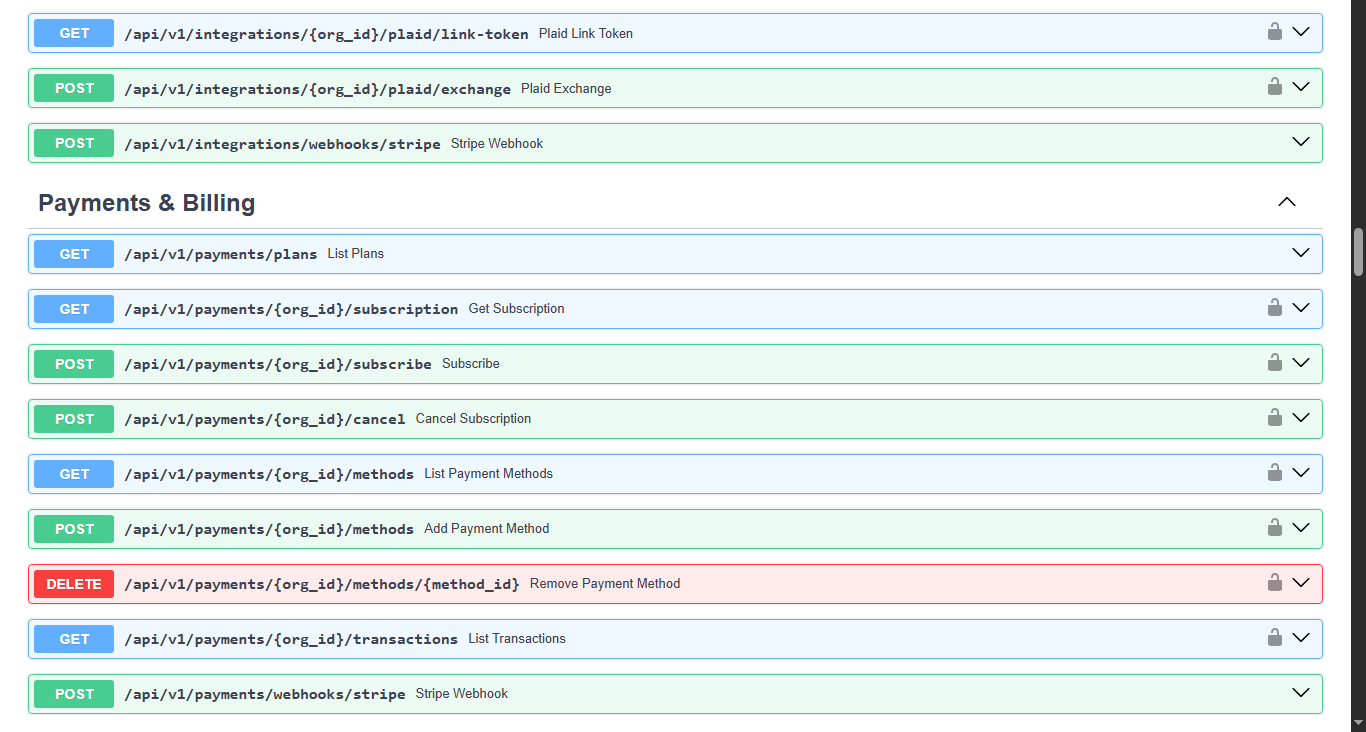
Task: Expand integrations Stripe Webhook chevron
Action: (1301, 142)
